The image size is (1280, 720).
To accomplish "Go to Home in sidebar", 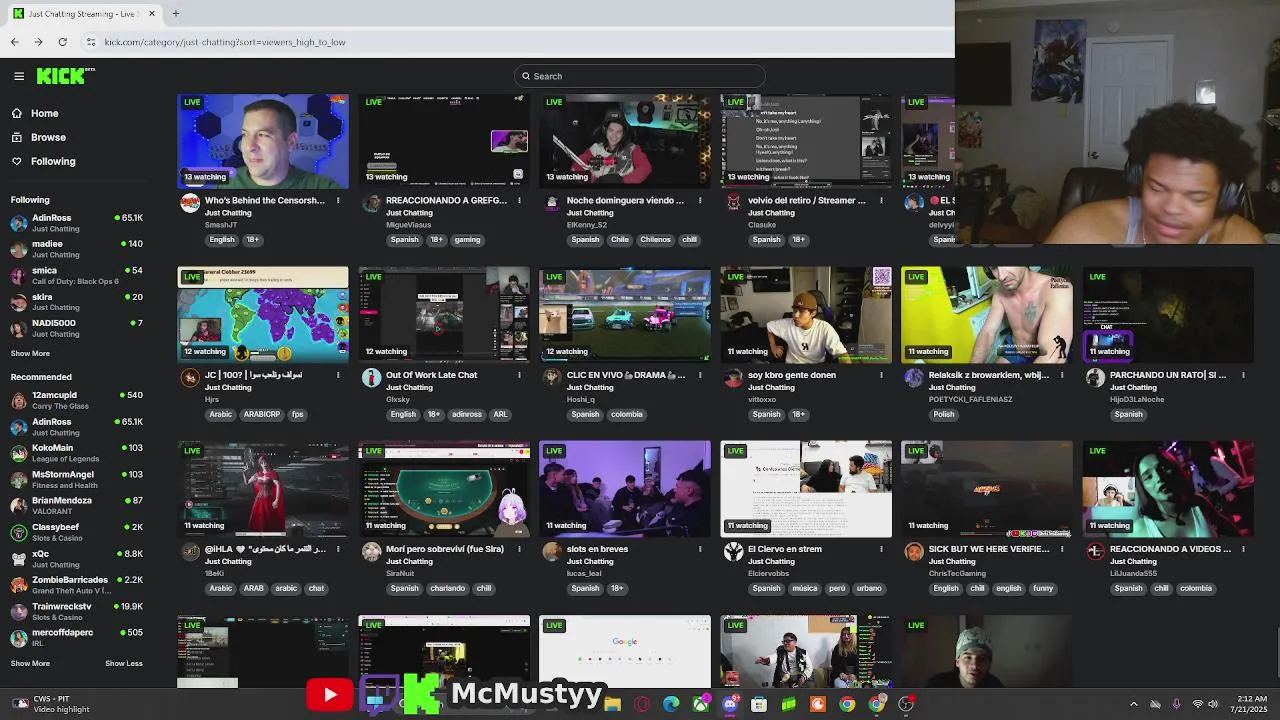I will (44, 113).
